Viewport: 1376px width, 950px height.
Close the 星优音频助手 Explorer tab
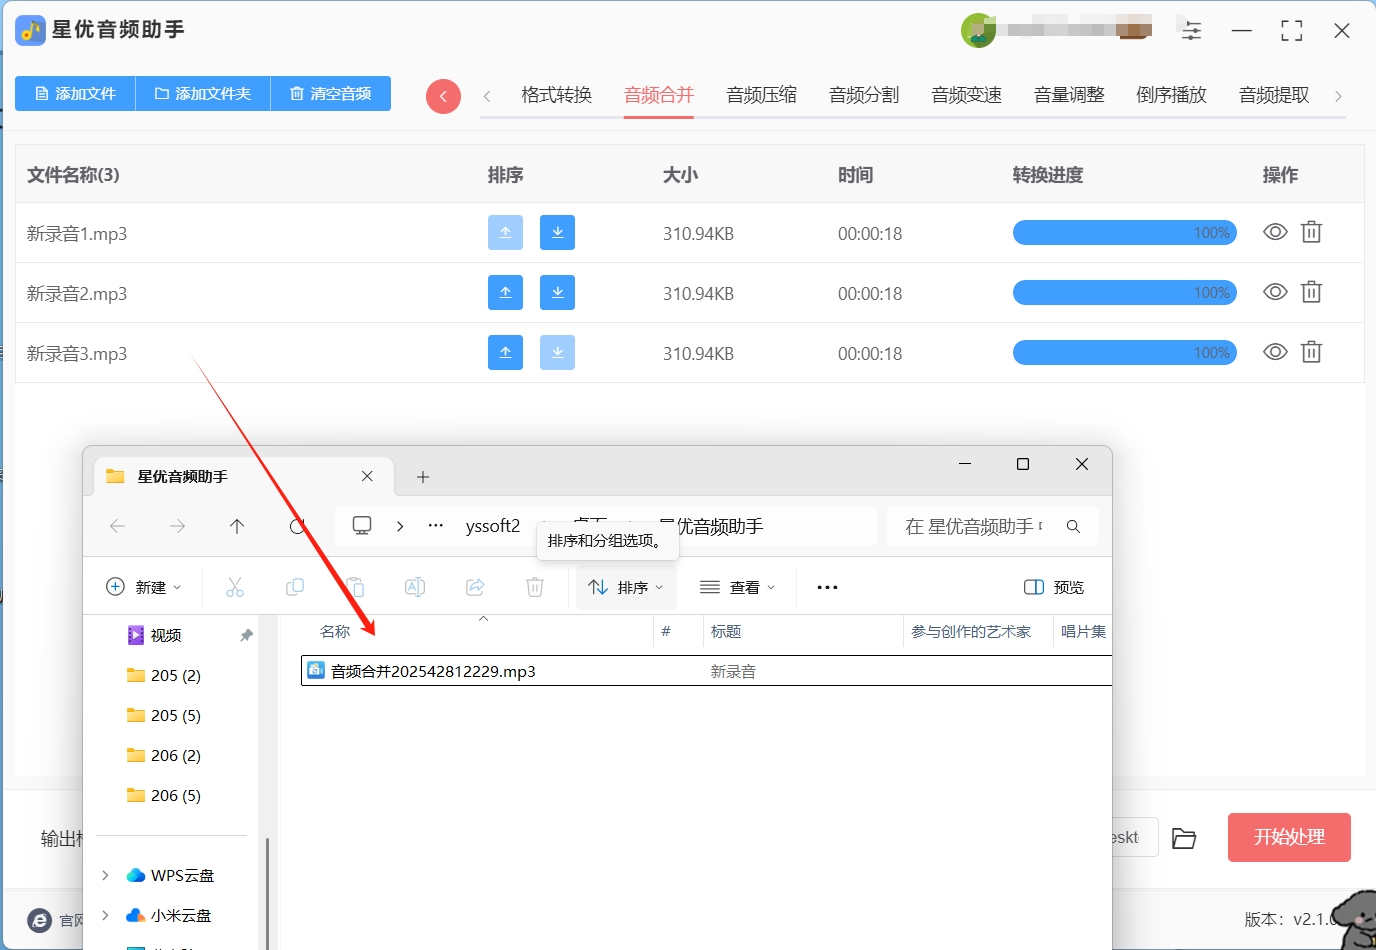tap(367, 476)
